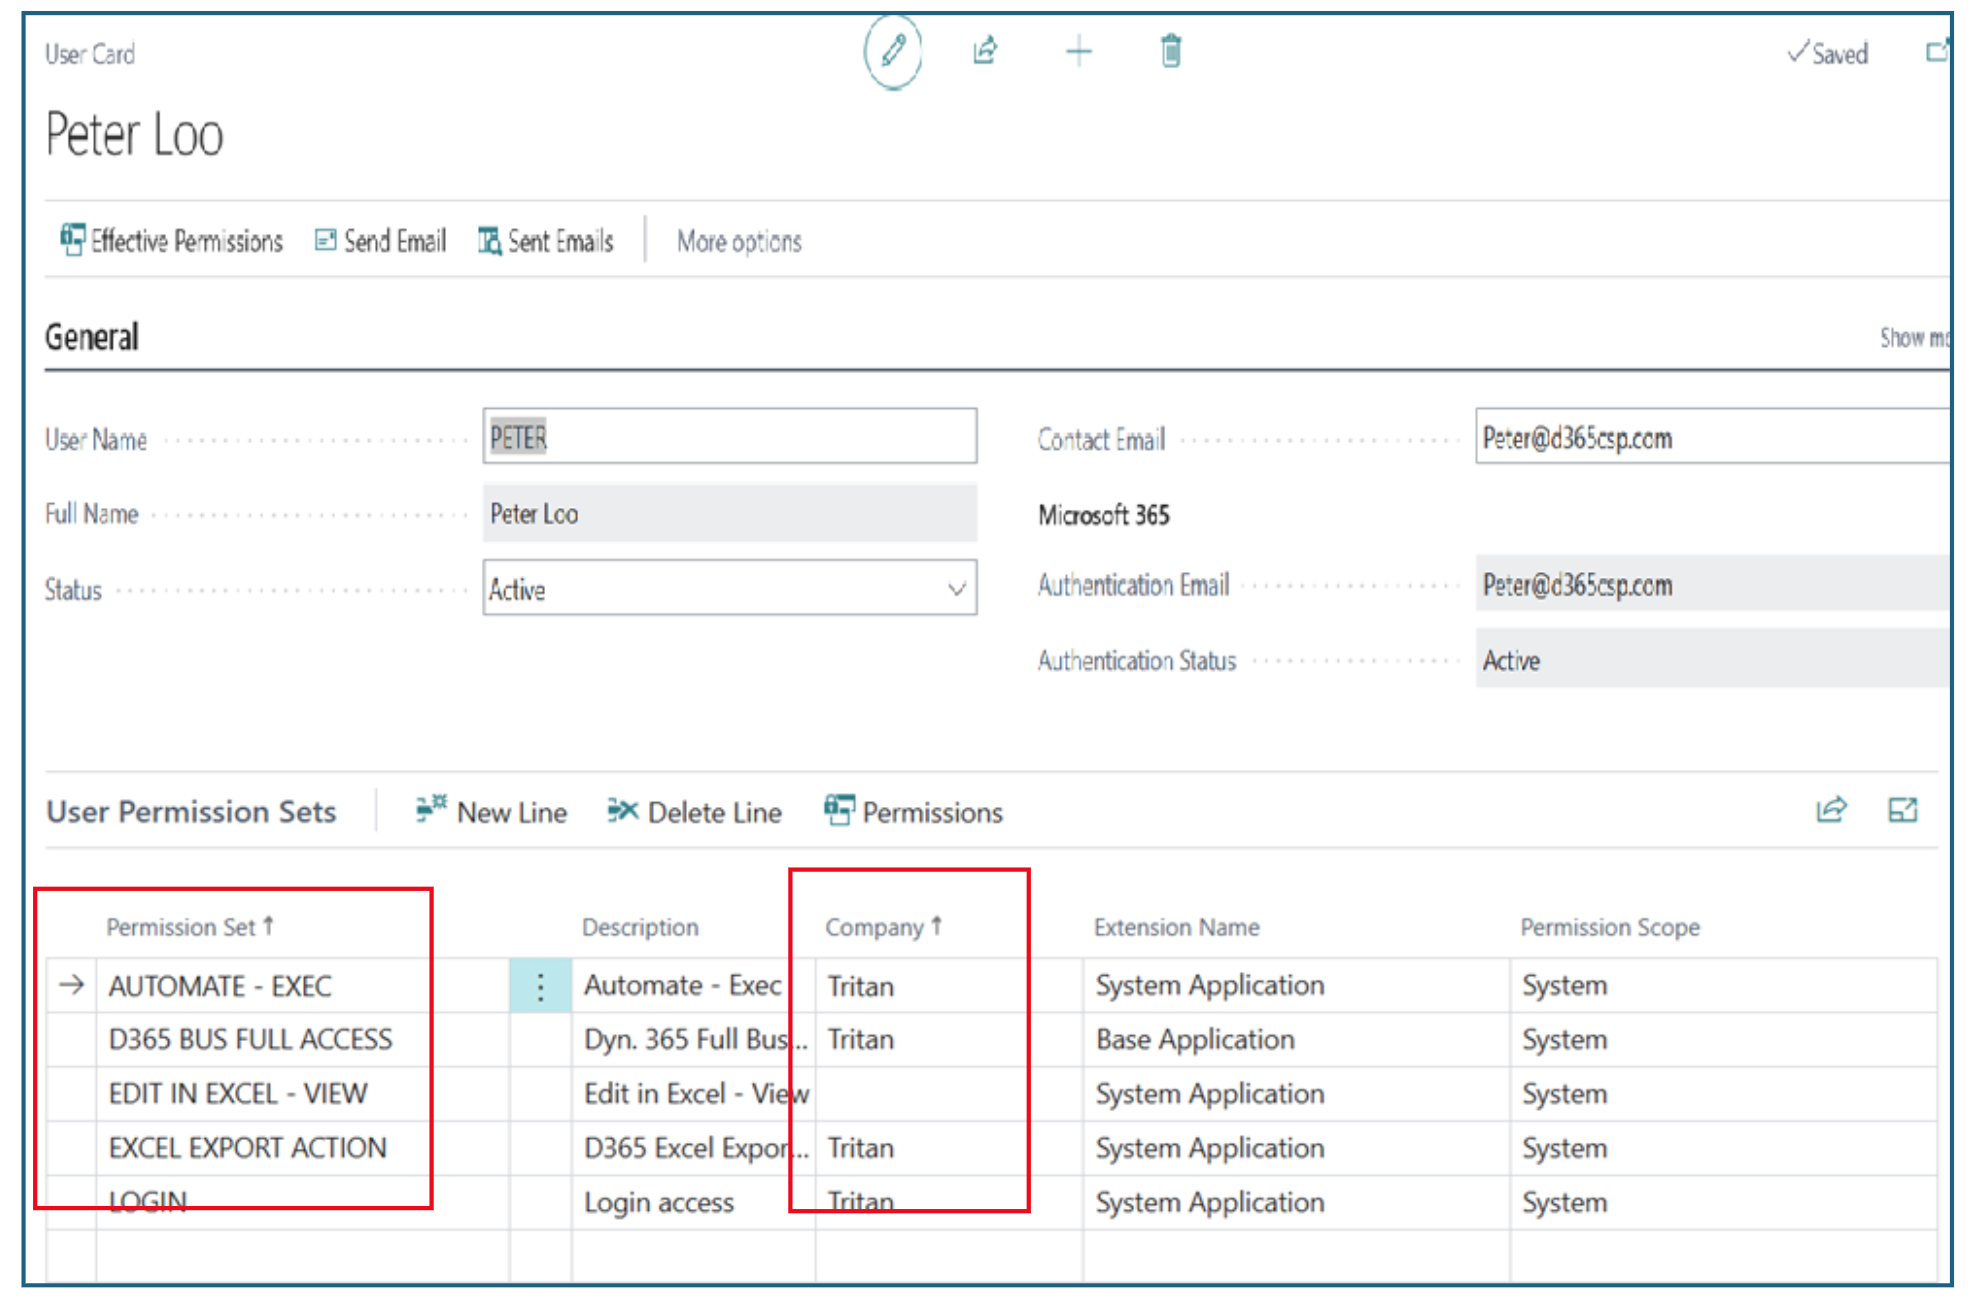The image size is (1968, 1300).
Task: Click Delete Line in permission sets
Action: click(x=695, y=812)
